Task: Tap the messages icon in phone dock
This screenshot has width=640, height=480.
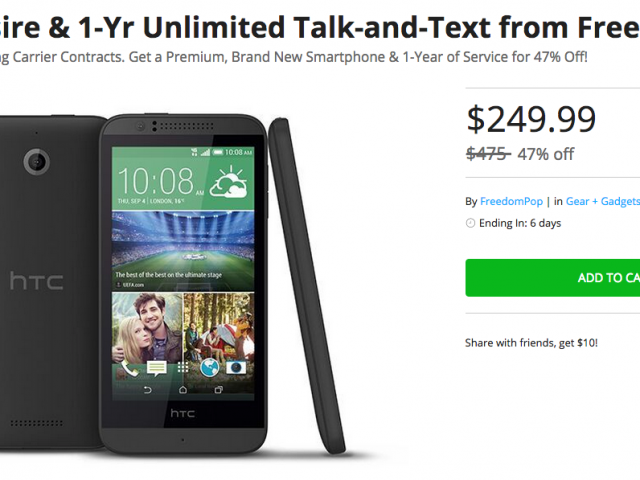Action: point(155,367)
